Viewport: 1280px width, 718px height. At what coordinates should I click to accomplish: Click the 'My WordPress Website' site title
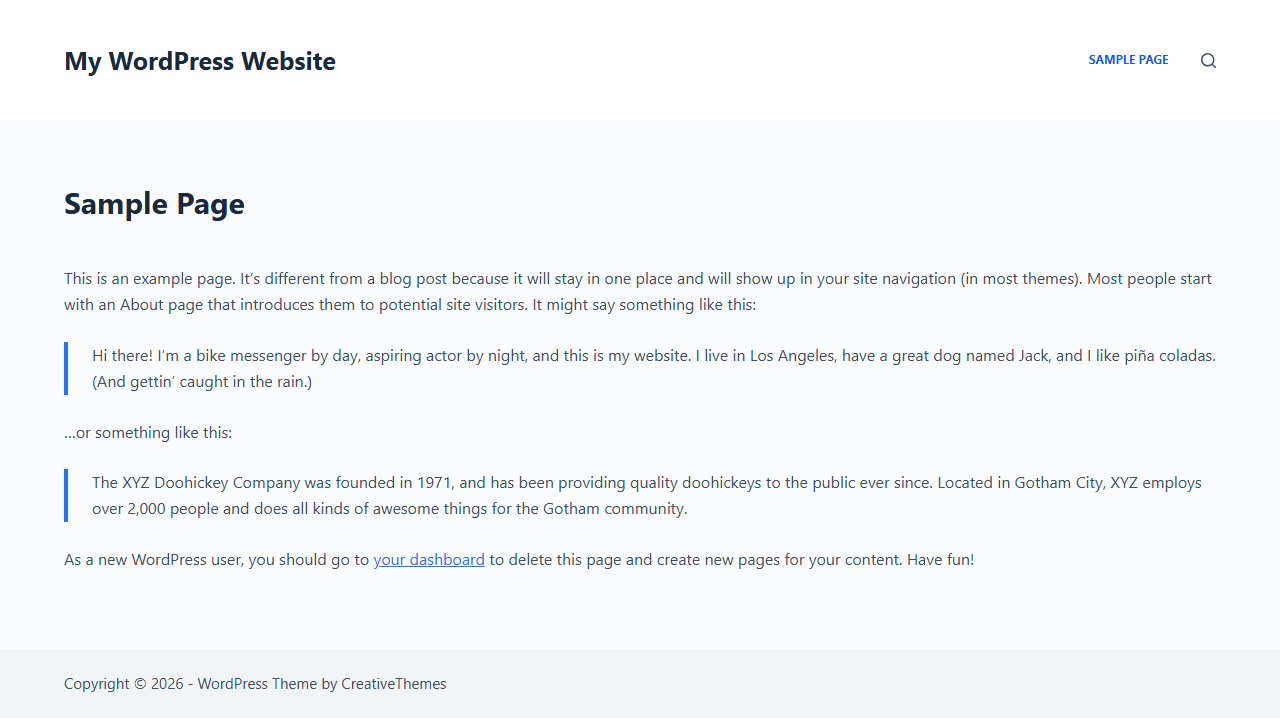199,61
